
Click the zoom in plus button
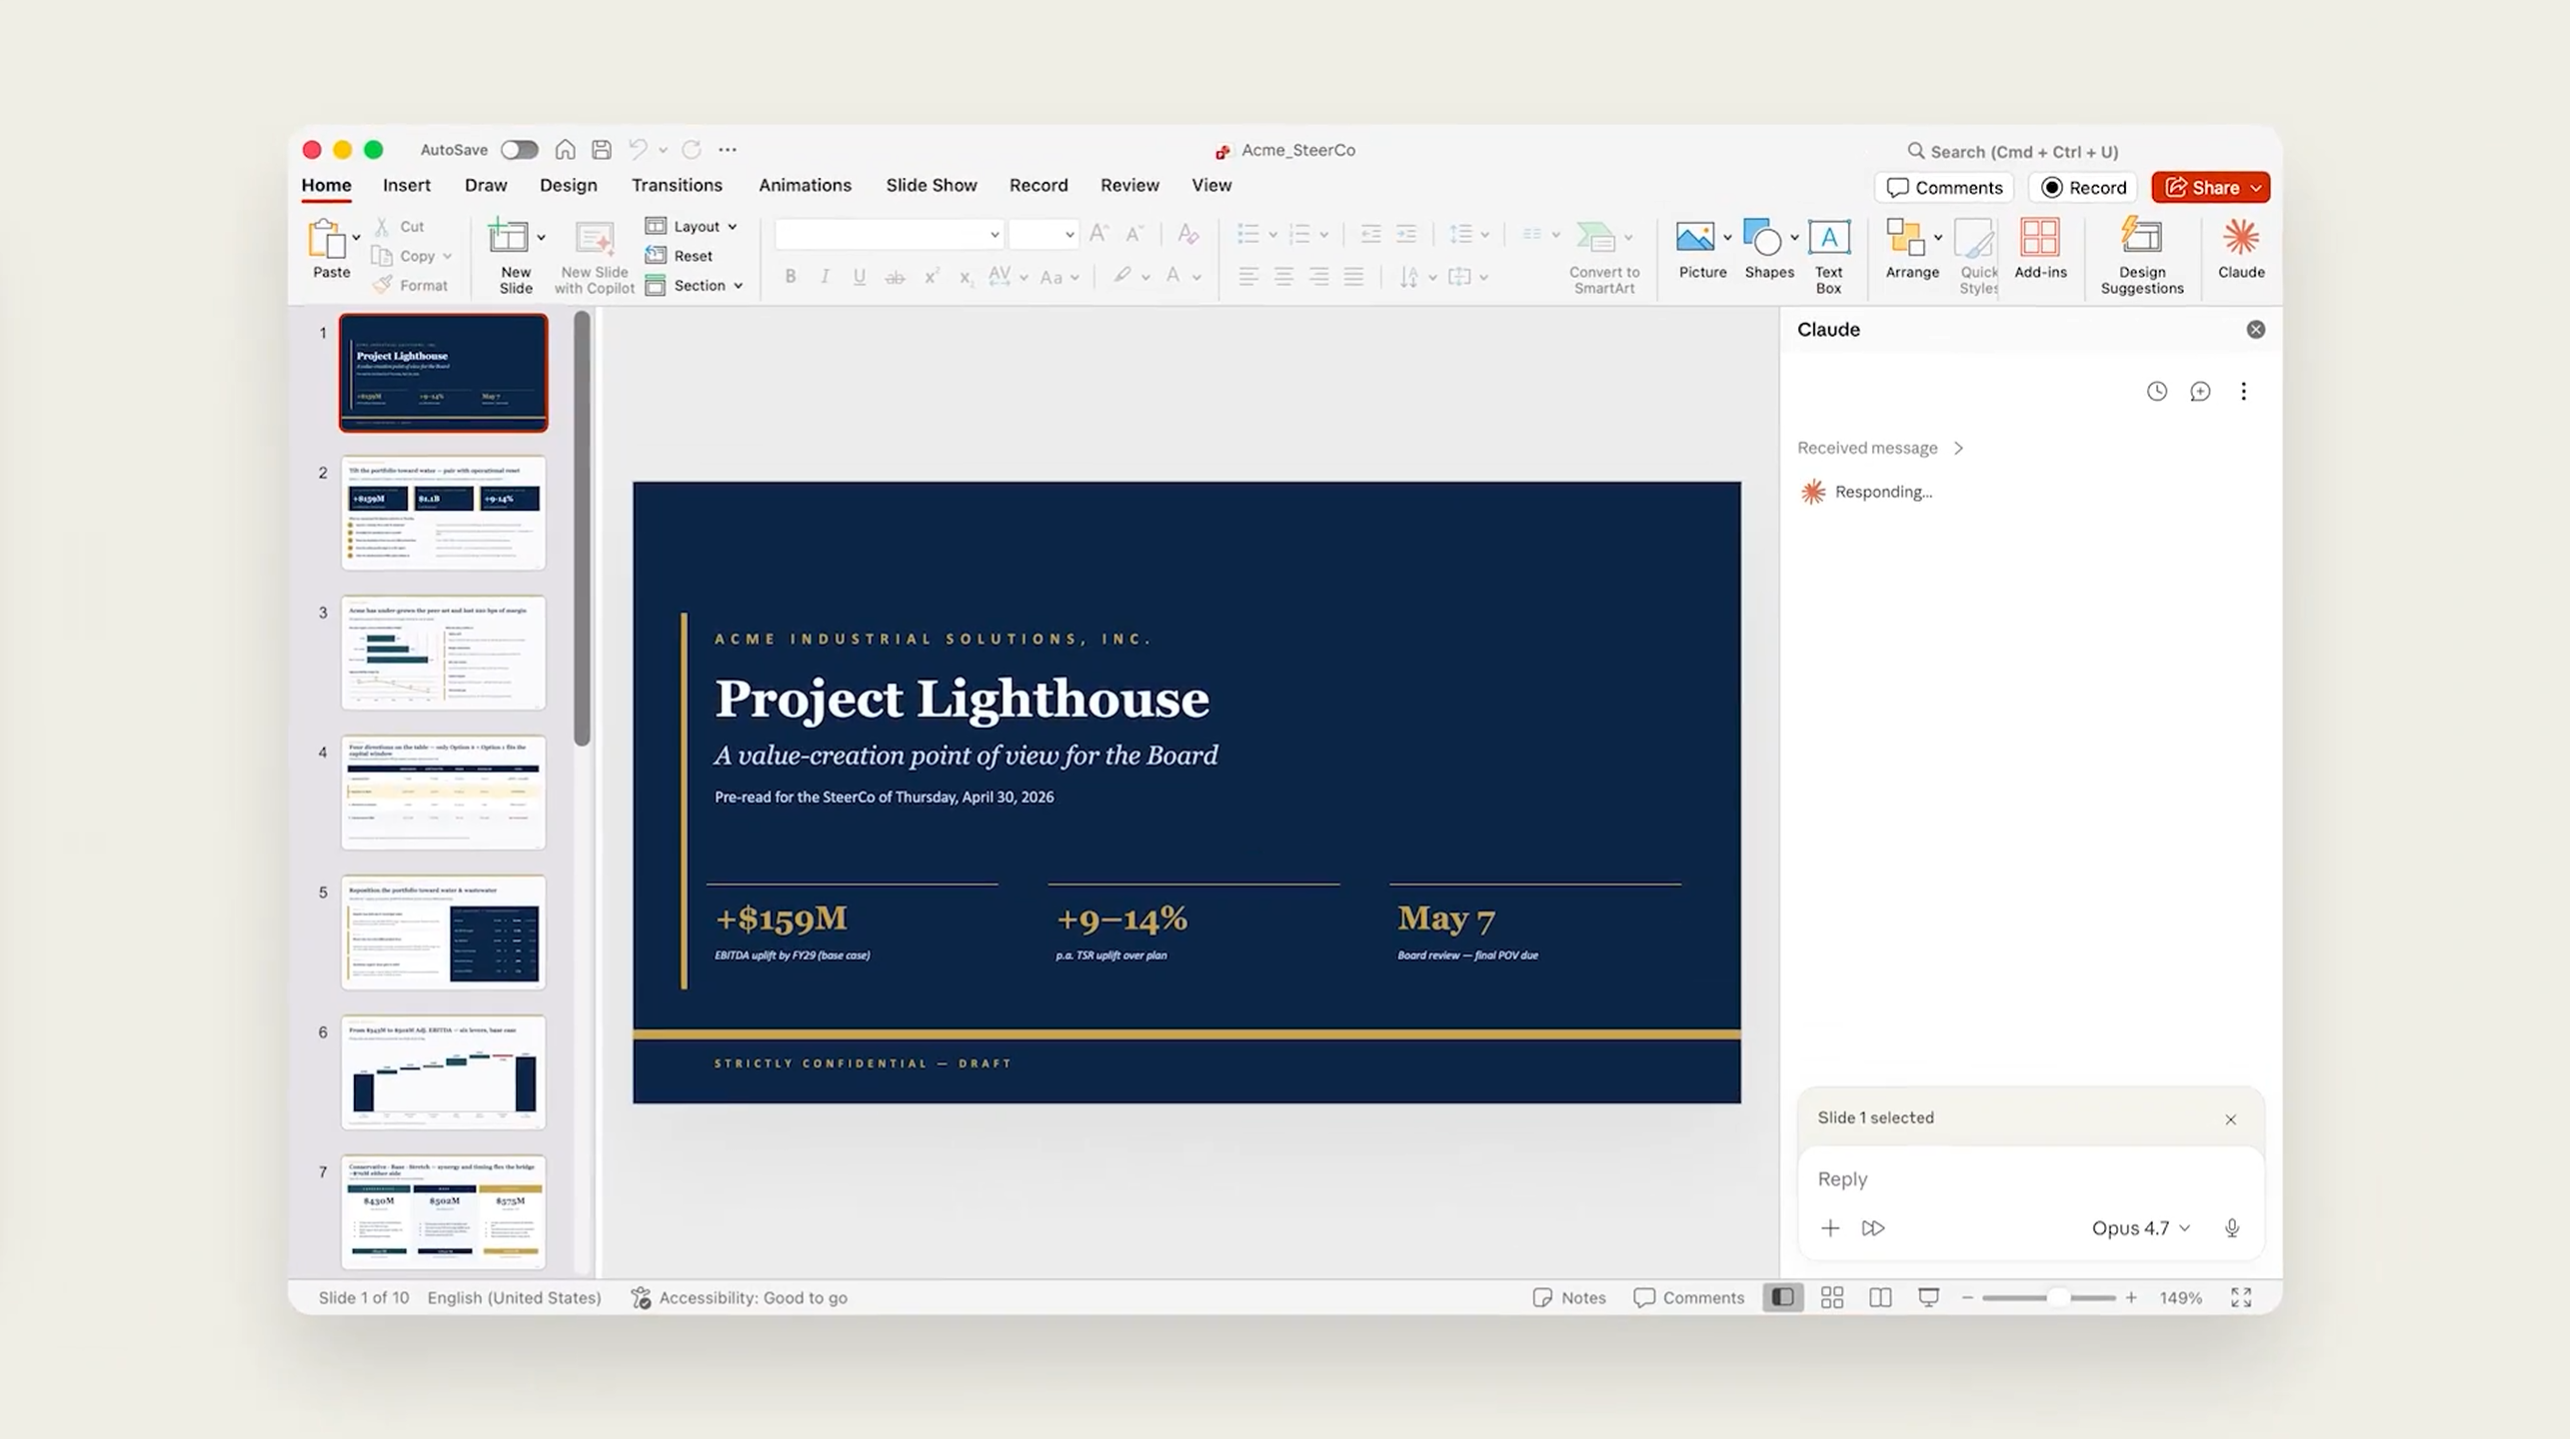2130,1297
